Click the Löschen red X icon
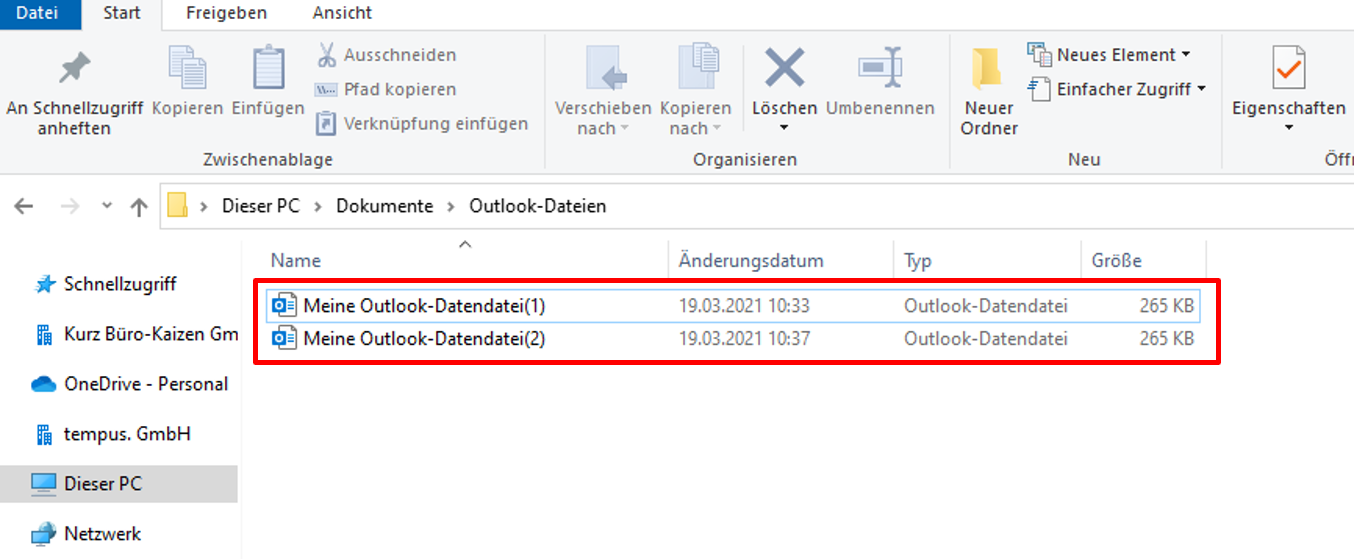 coord(785,68)
